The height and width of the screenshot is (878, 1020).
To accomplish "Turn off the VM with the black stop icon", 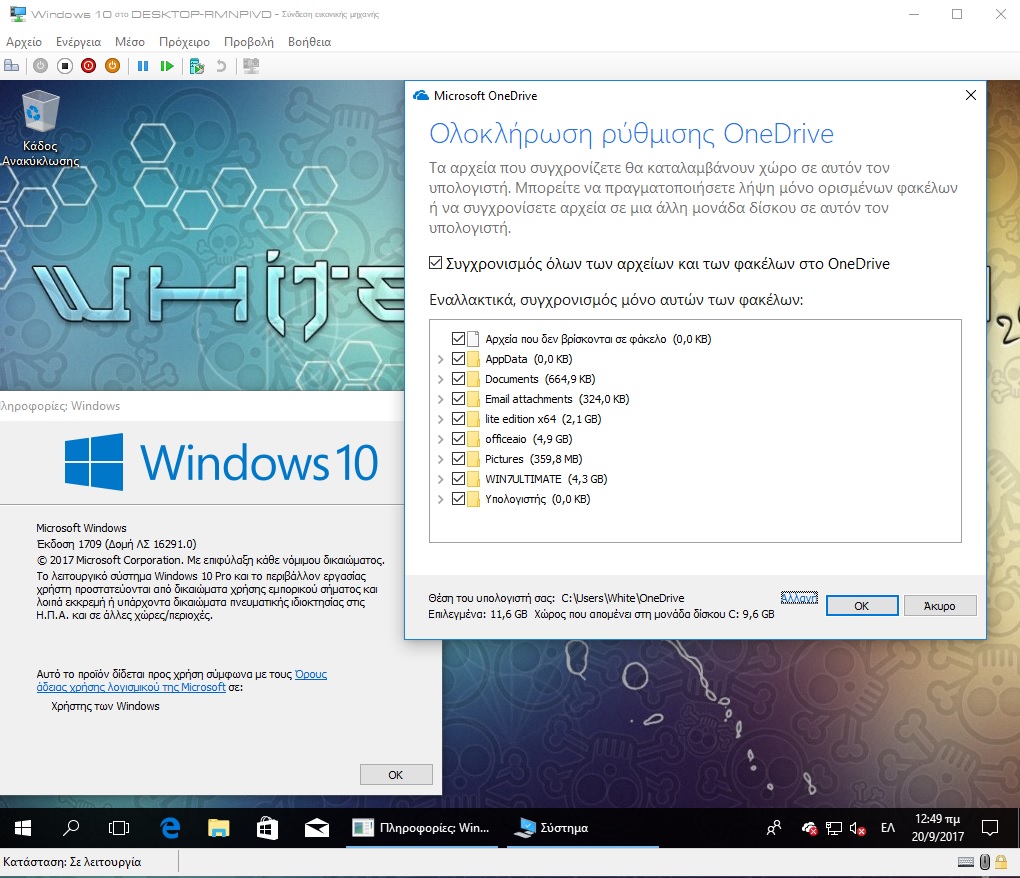I will (64, 66).
